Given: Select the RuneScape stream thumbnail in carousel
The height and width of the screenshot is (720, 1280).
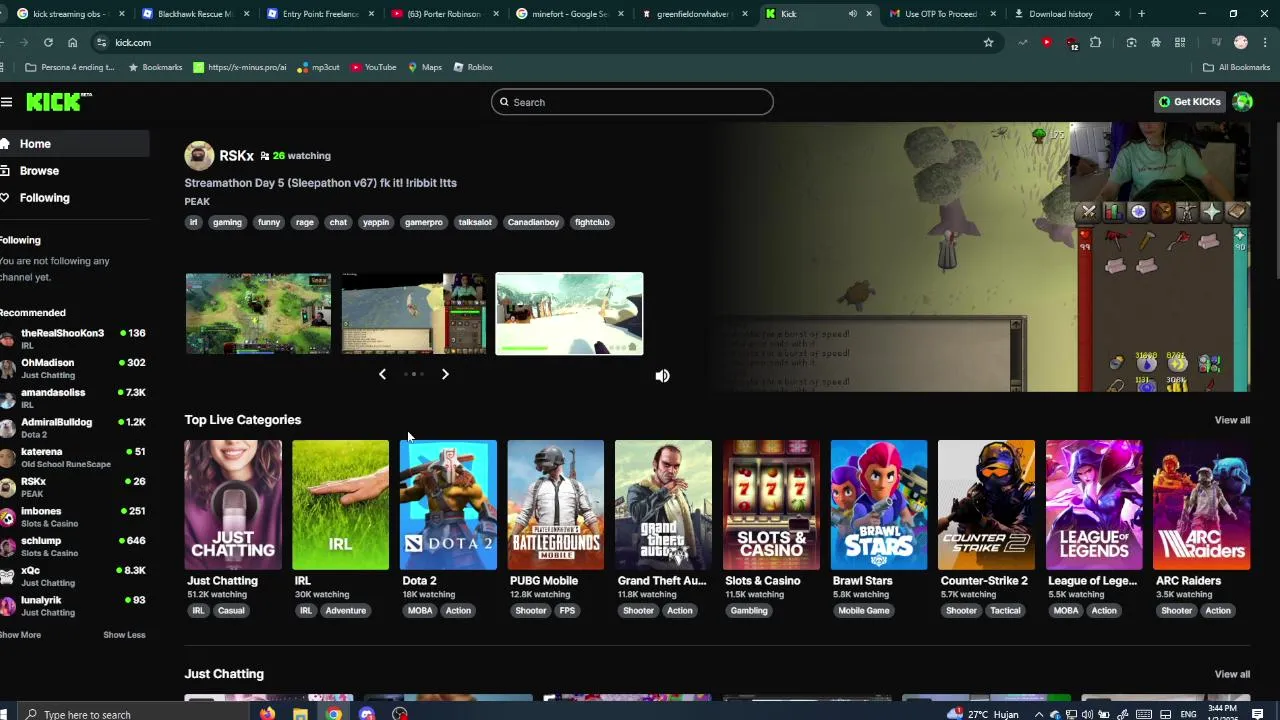Looking at the screenshot, I should click(414, 314).
